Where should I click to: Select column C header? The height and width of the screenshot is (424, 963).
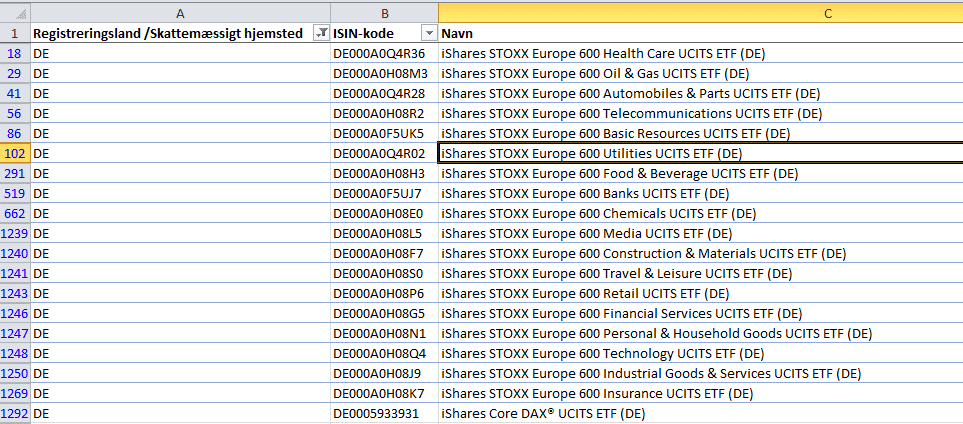pyautogui.click(x=700, y=12)
